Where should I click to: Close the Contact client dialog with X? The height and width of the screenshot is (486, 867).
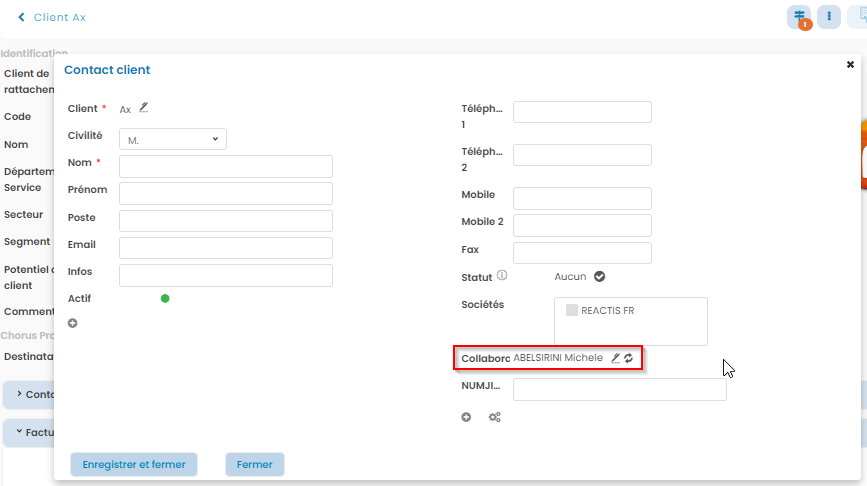click(850, 64)
